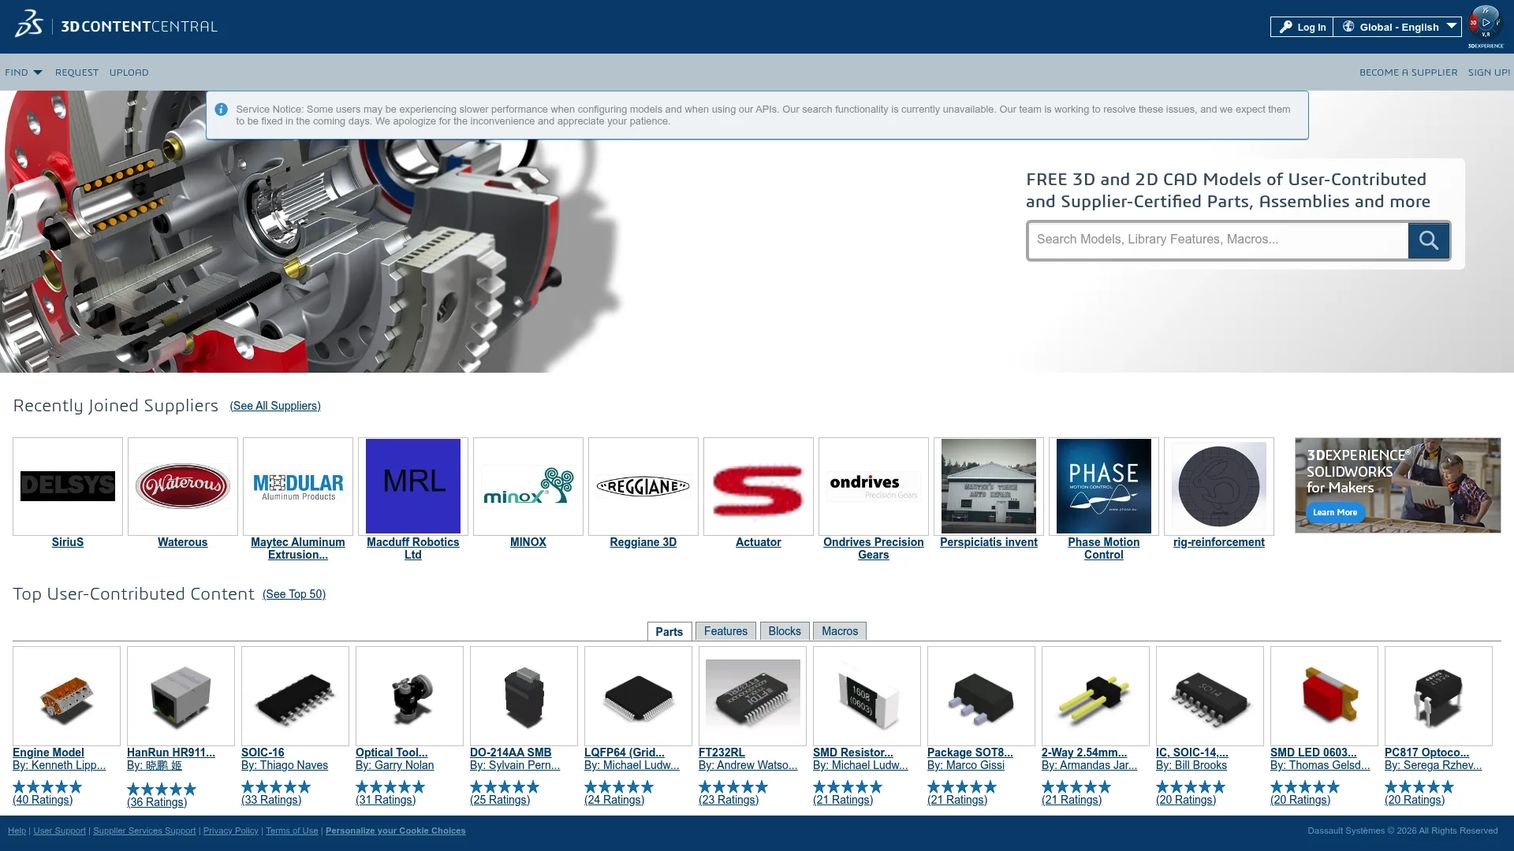Open the Waterous supplier logo
Image resolution: width=1514 pixels, height=851 pixels.
(x=183, y=486)
